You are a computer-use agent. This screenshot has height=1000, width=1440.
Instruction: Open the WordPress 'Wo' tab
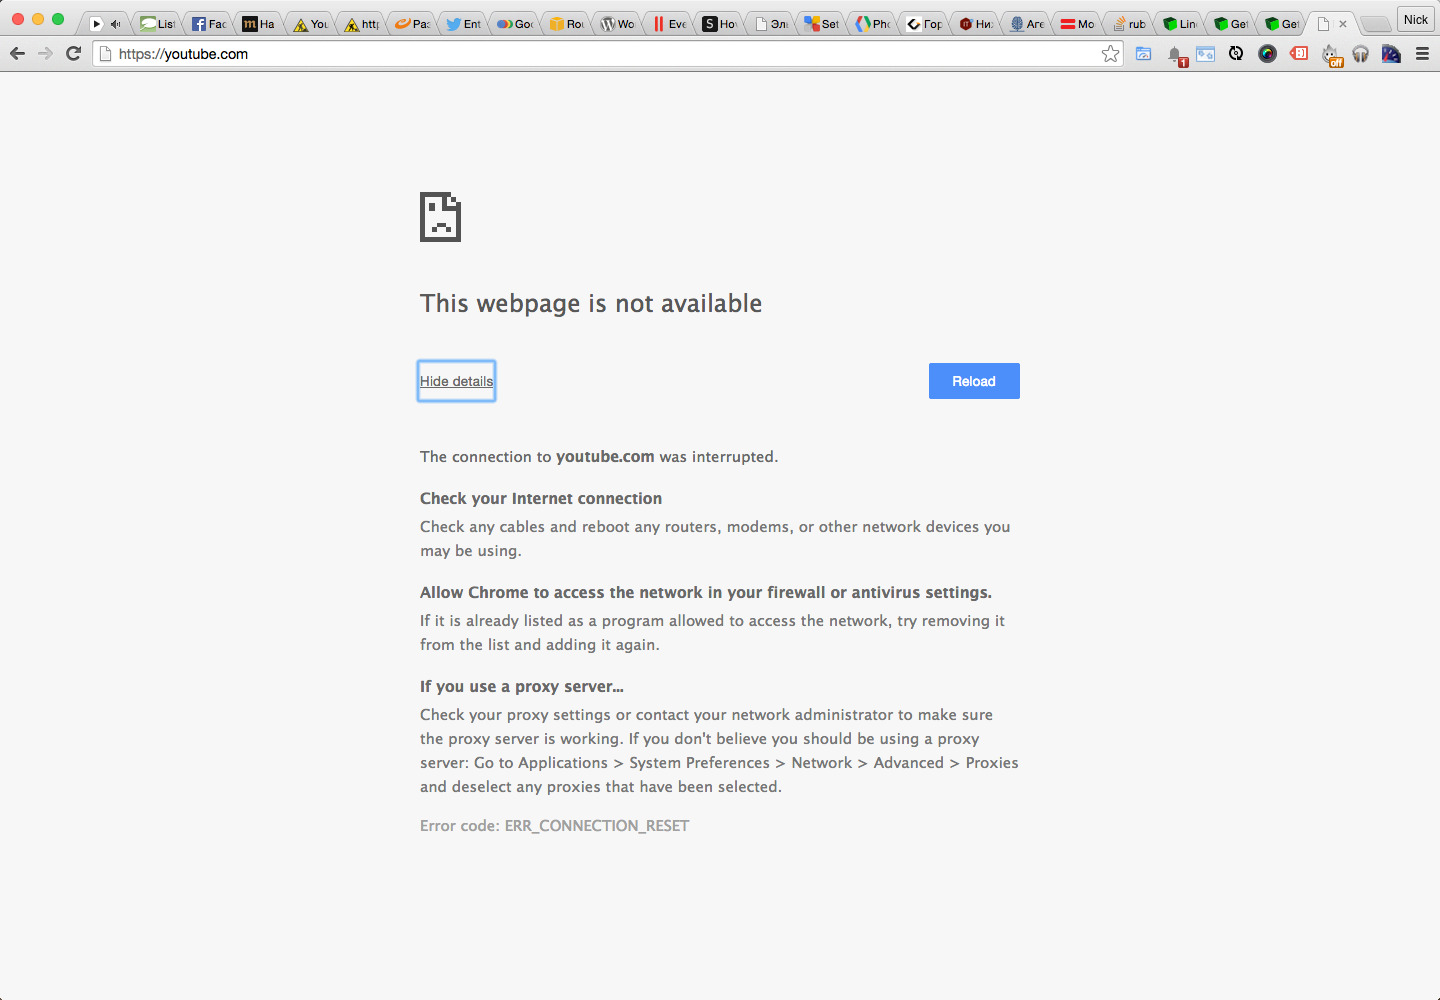point(616,24)
